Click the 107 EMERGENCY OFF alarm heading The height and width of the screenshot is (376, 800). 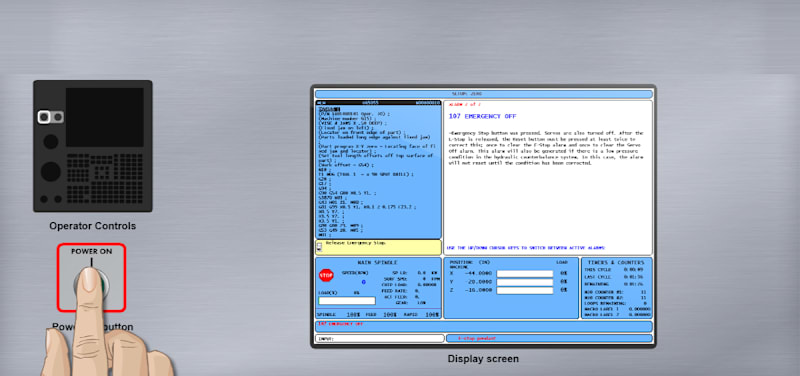[482, 117]
